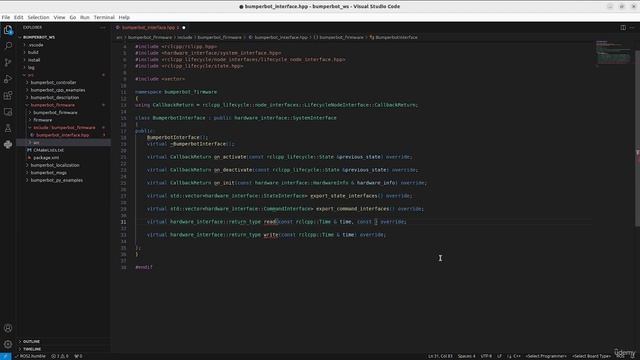Expand the bumperbot_cpp_examples folder
The width and height of the screenshot is (640, 360).
pos(58,90)
